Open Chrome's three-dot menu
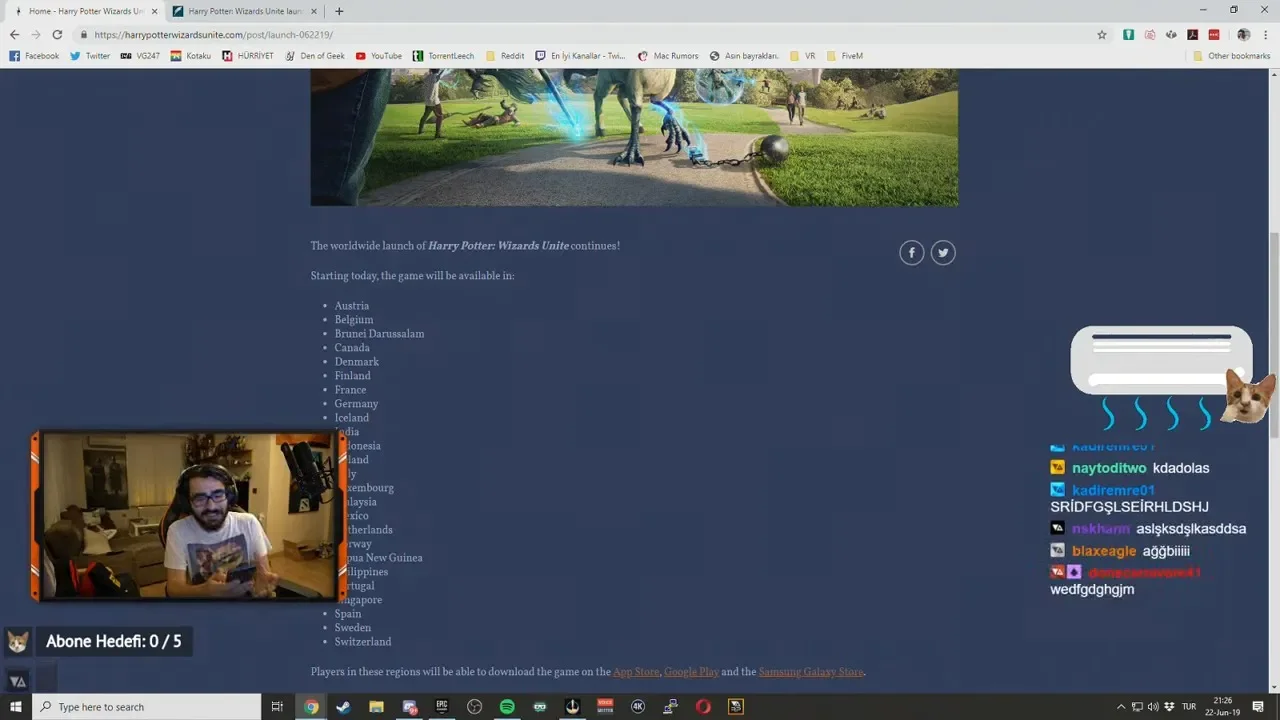 1264,34
